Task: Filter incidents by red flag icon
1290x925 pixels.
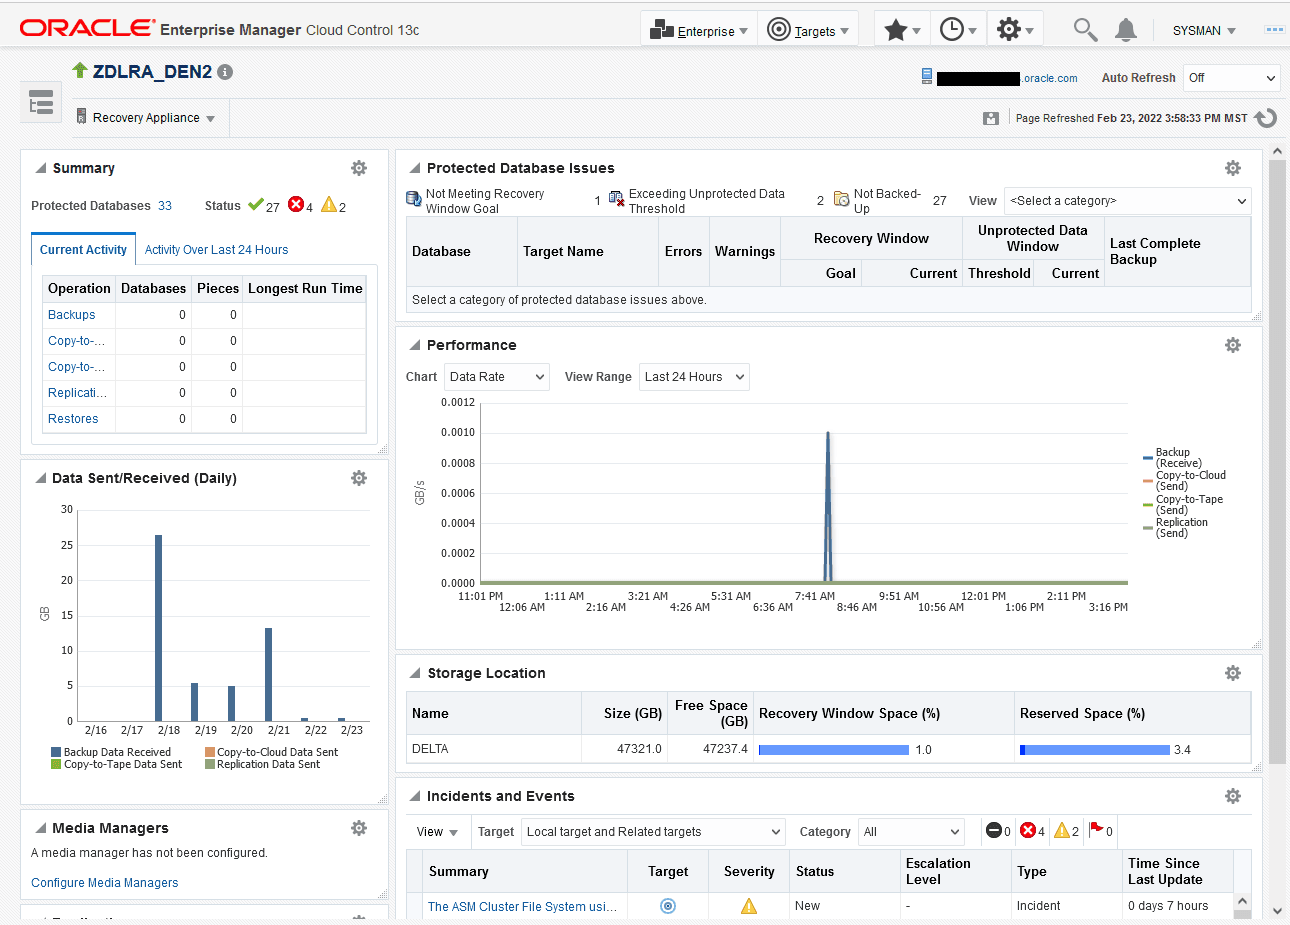Action: coord(1096,829)
